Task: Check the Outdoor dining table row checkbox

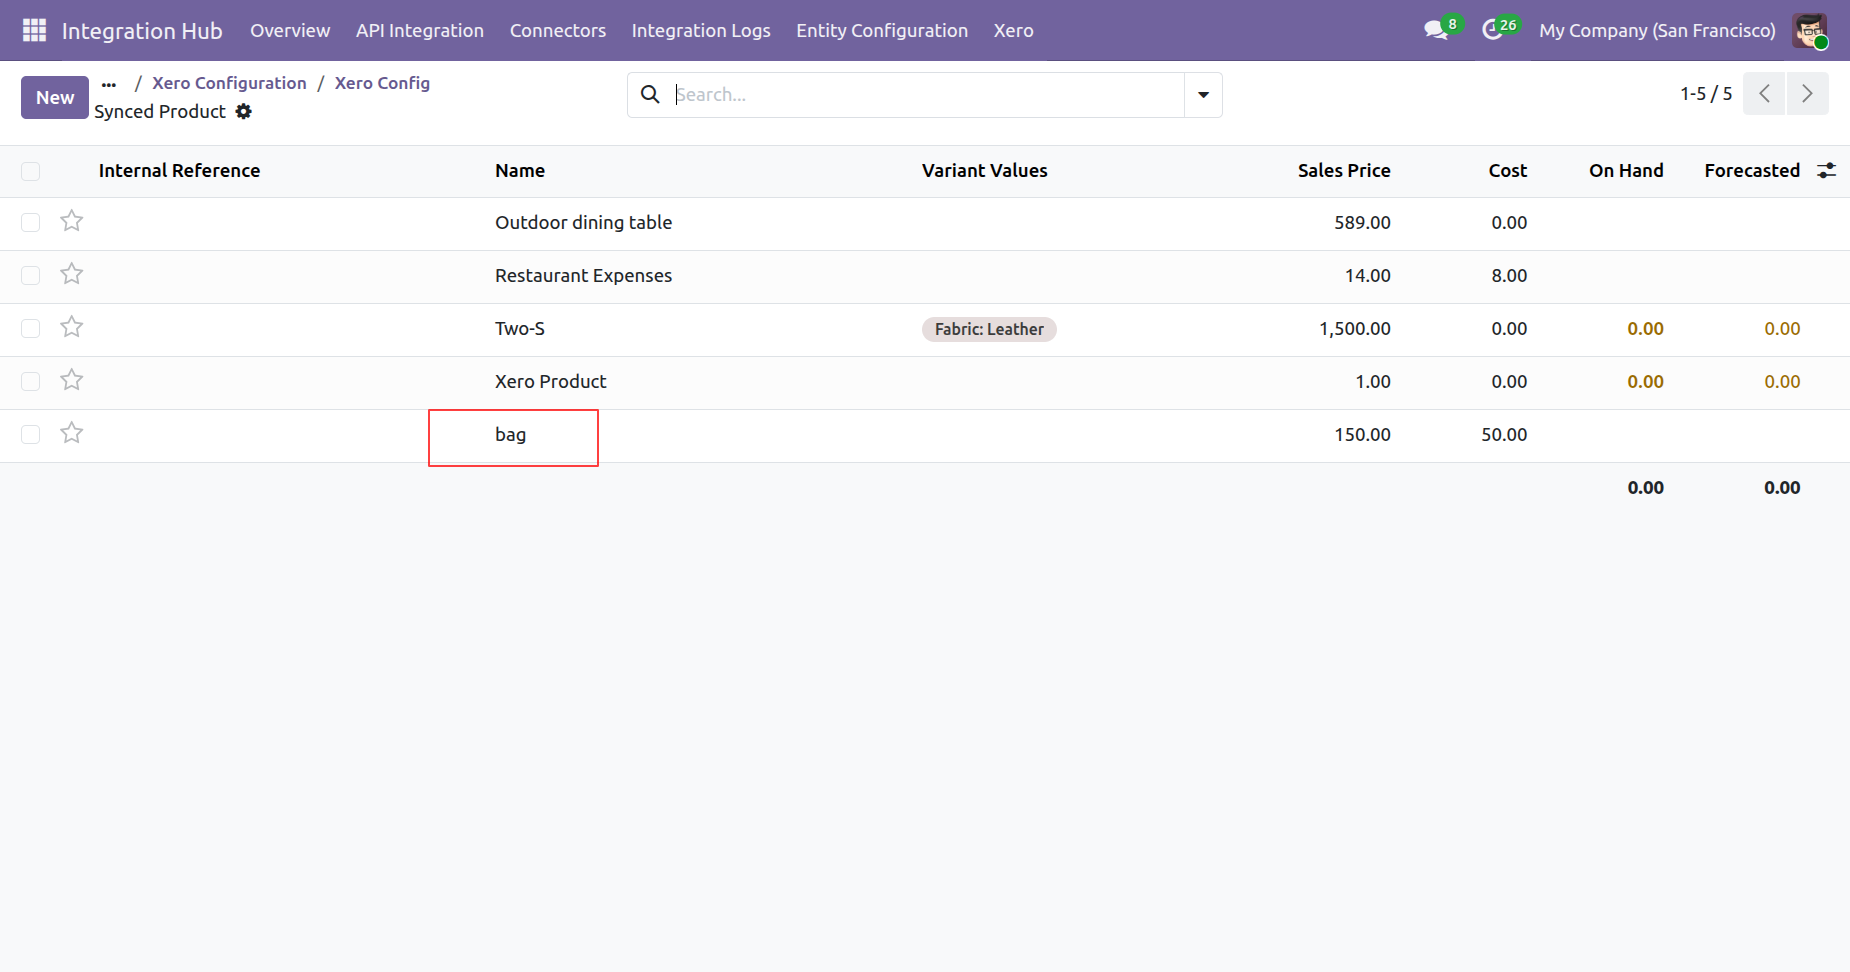Action: tap(31, 223)
